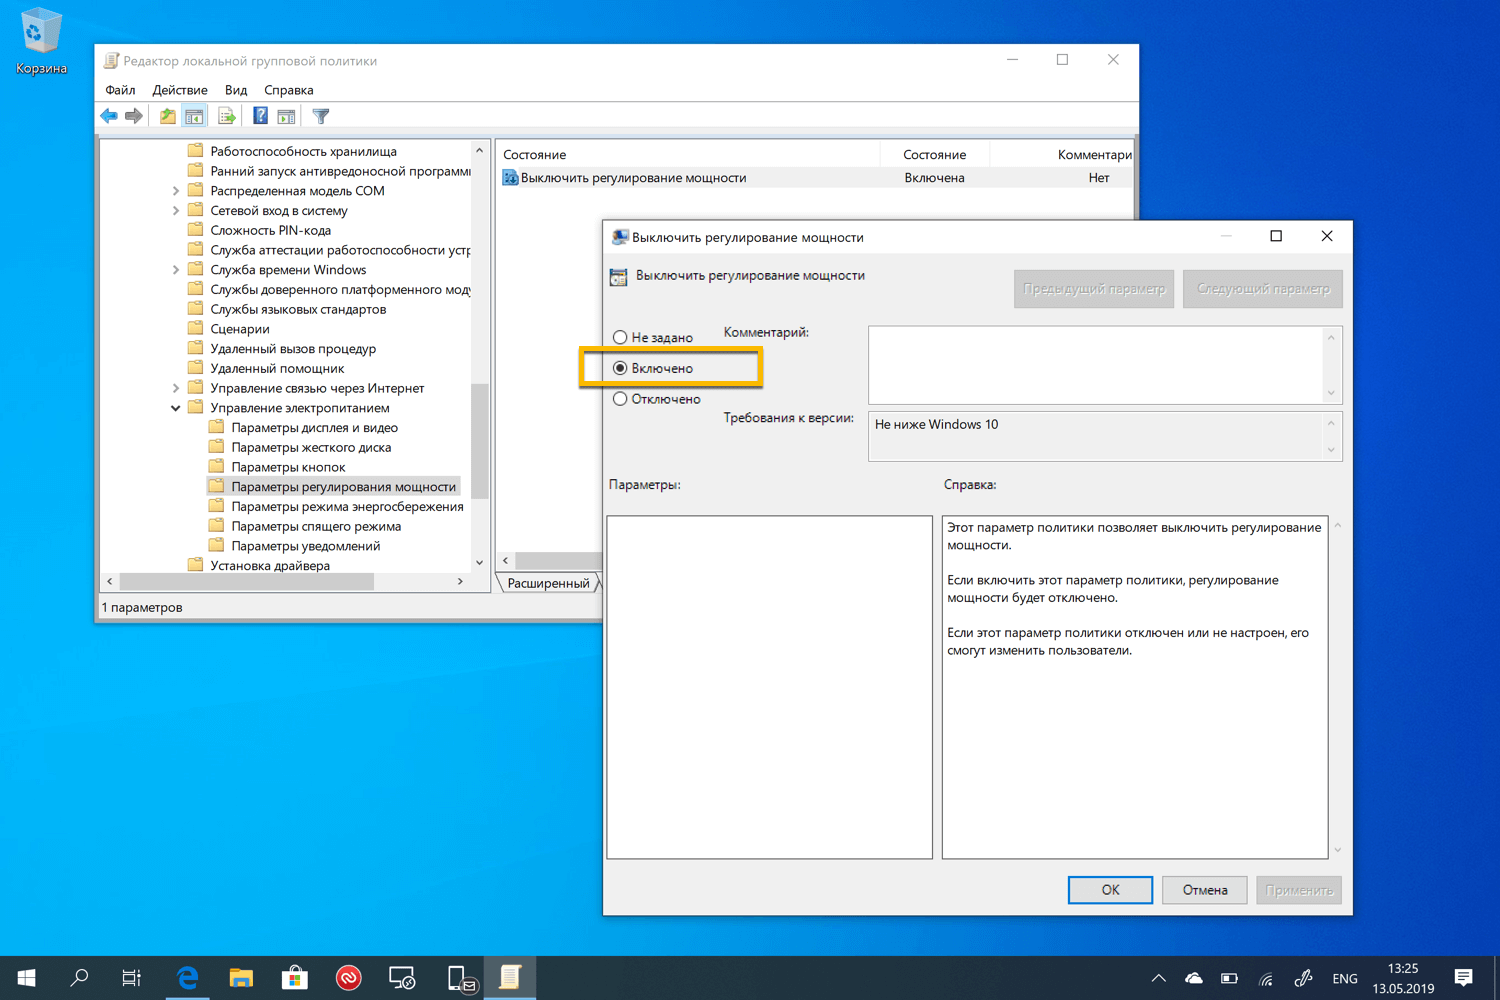Click the Следующий параметр button
The width and height of the screenshot is (1500, 1000).
[x=1263, y=289]
